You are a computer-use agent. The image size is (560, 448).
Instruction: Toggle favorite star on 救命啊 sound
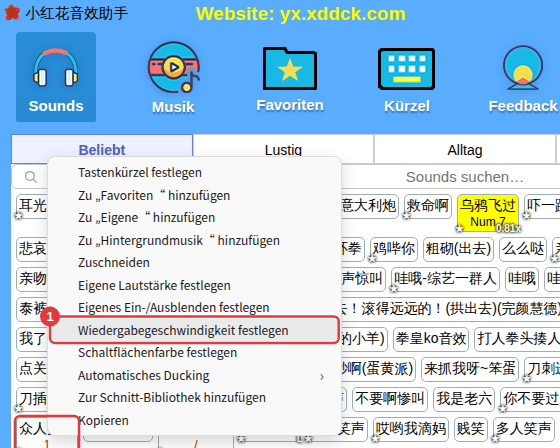point(407,216)
